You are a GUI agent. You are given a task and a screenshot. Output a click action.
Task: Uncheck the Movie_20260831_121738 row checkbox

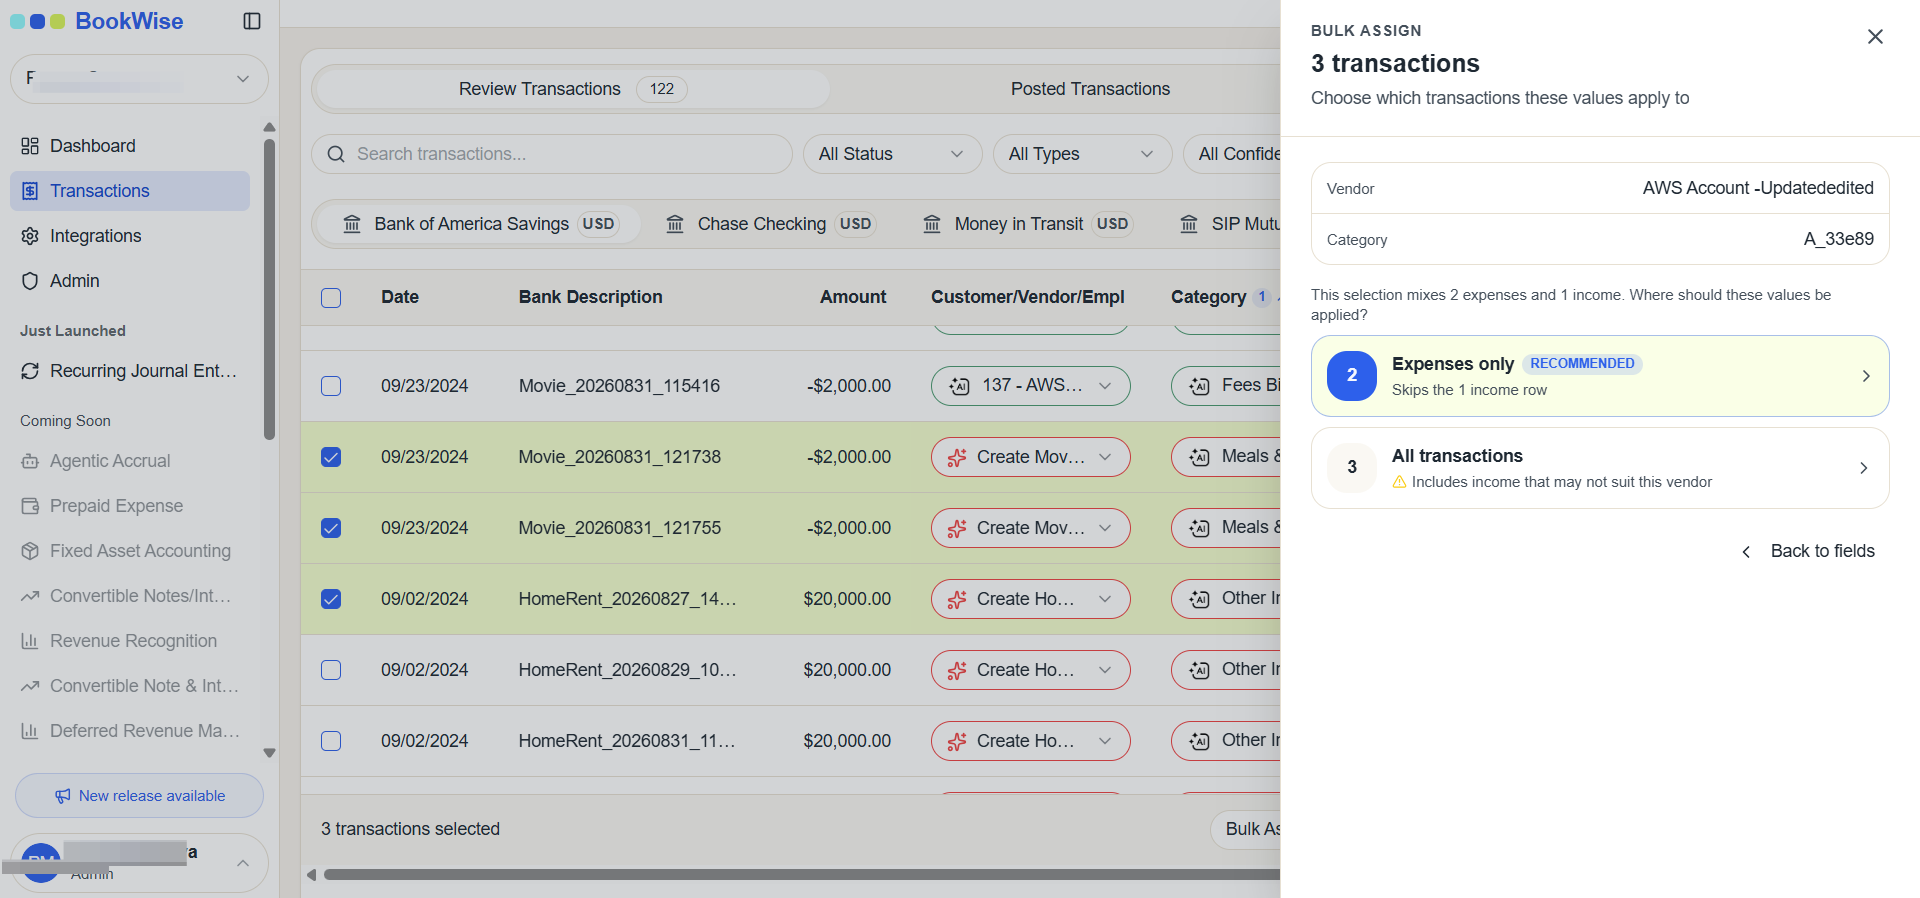click(x=331, y=457)
